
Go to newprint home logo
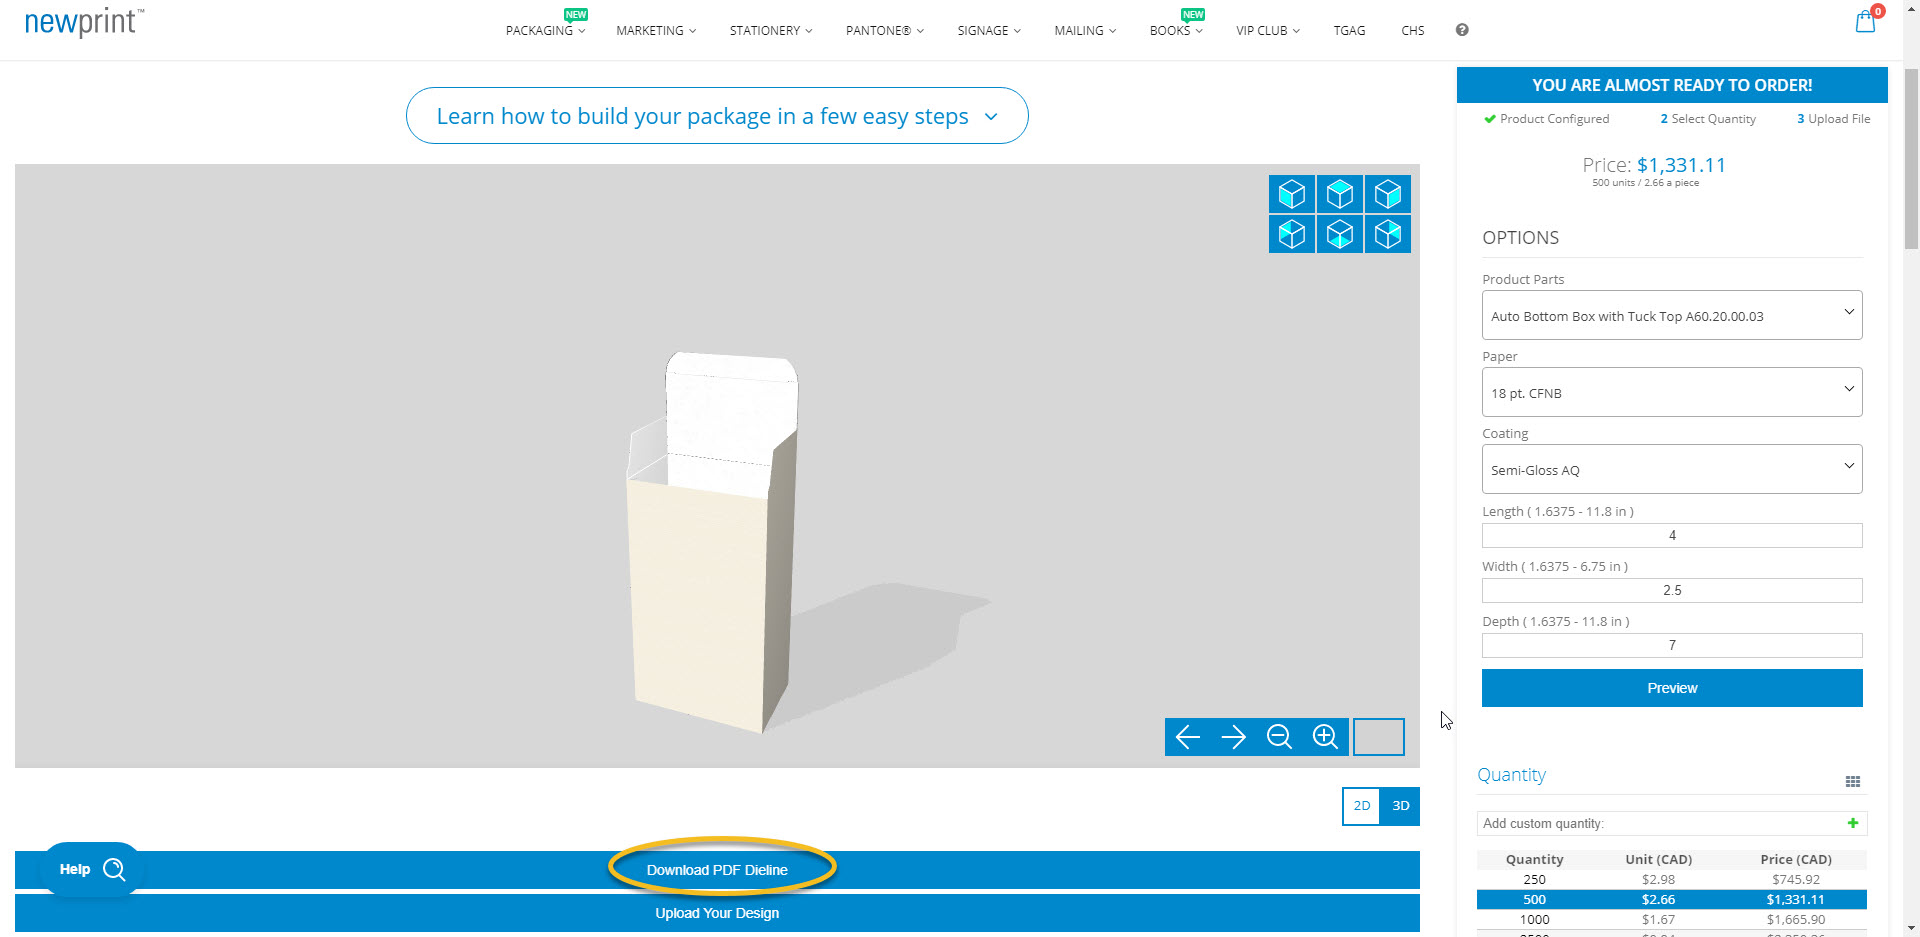(84, 23)
